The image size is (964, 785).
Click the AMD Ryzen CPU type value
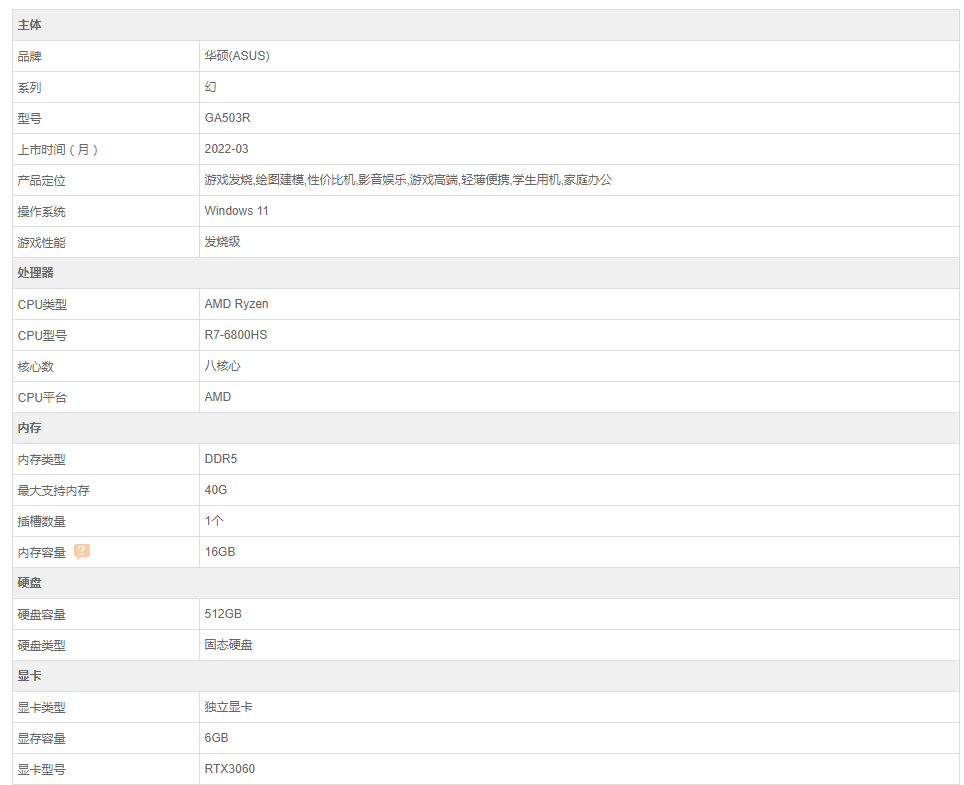[237, 304]
